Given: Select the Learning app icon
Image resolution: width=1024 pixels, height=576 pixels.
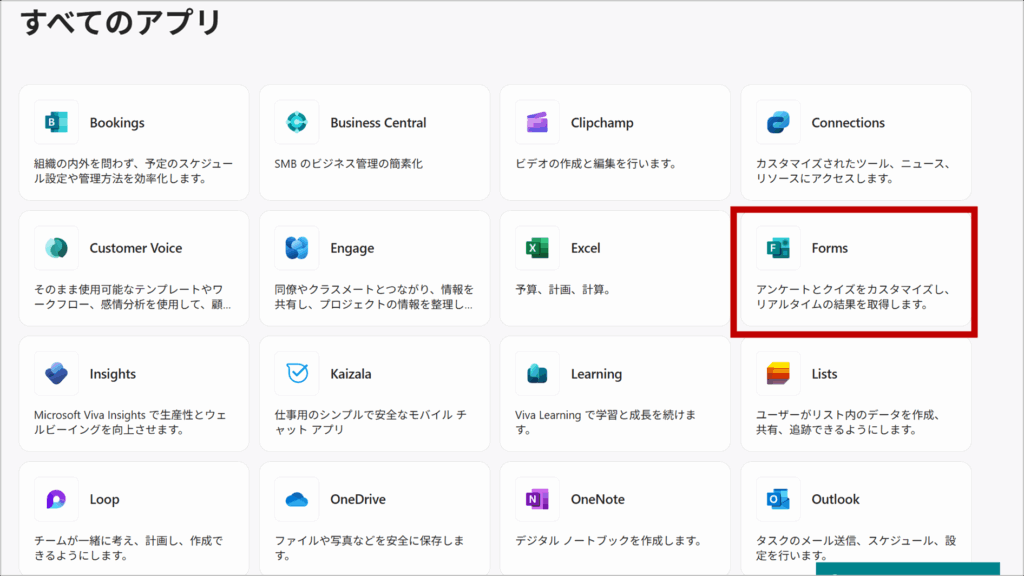Looking at the screenshot, I should (x=537, y=374).
